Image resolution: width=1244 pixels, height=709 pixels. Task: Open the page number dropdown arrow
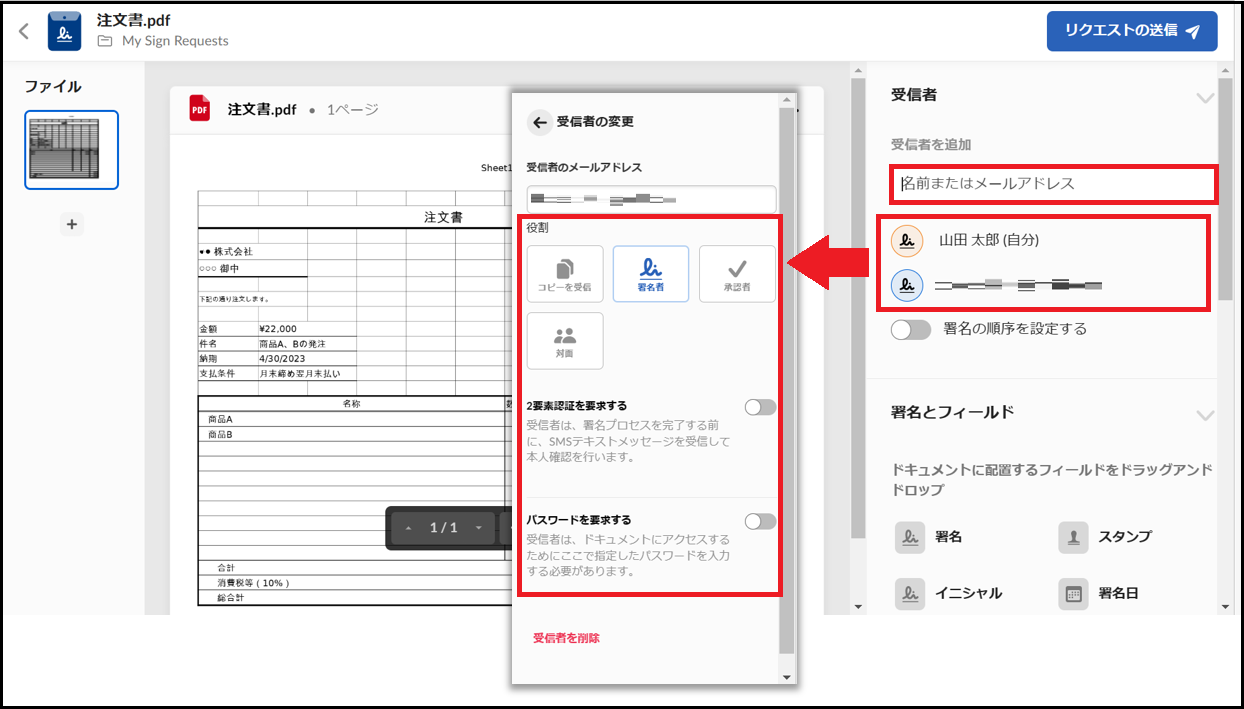(478, 528)
